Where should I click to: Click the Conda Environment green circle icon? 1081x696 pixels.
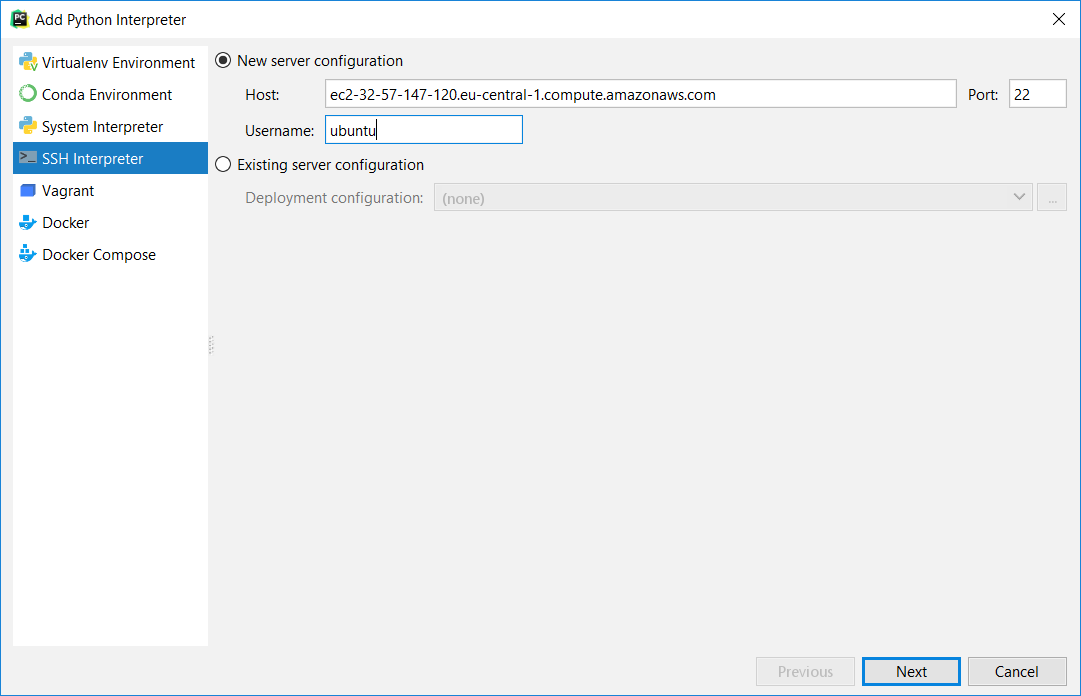coord(28,94)
